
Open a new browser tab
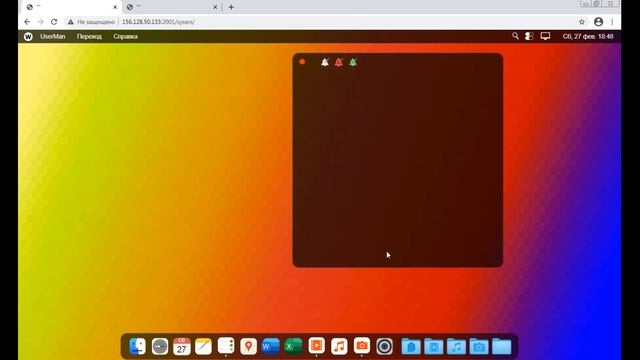tap(231, 7)
